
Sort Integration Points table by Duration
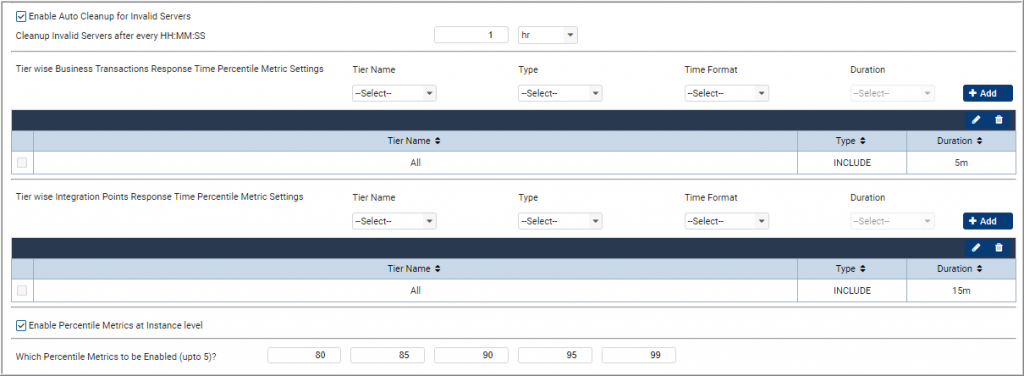[x=961, y=268]
